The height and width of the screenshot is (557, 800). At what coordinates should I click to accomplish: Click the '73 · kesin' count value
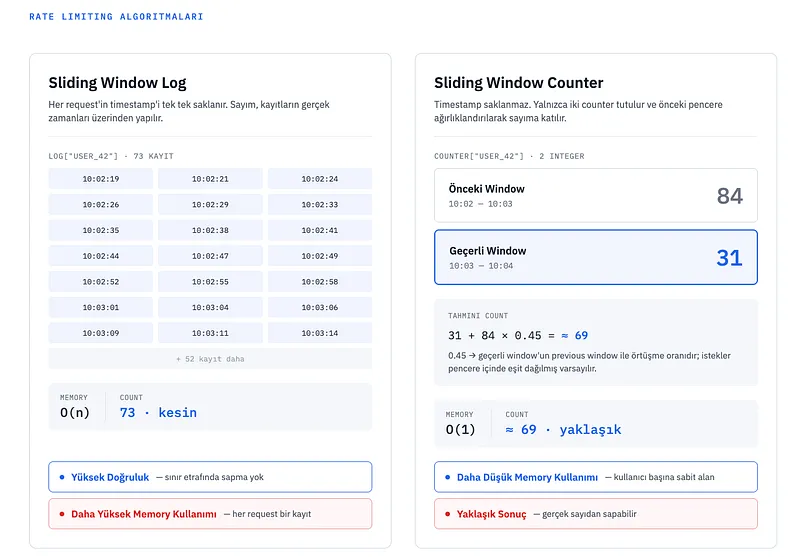click(158, 413)
